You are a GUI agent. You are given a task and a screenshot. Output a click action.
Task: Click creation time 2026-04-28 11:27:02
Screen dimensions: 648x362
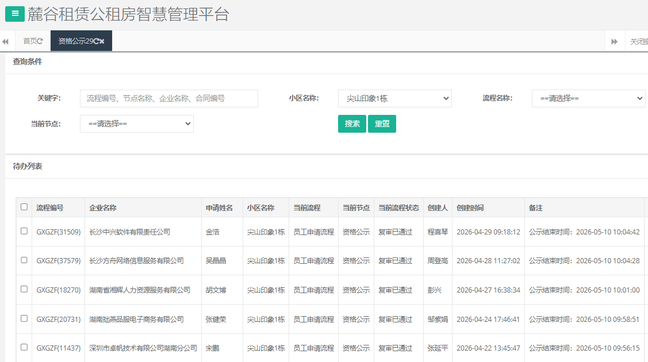(488, 261)
